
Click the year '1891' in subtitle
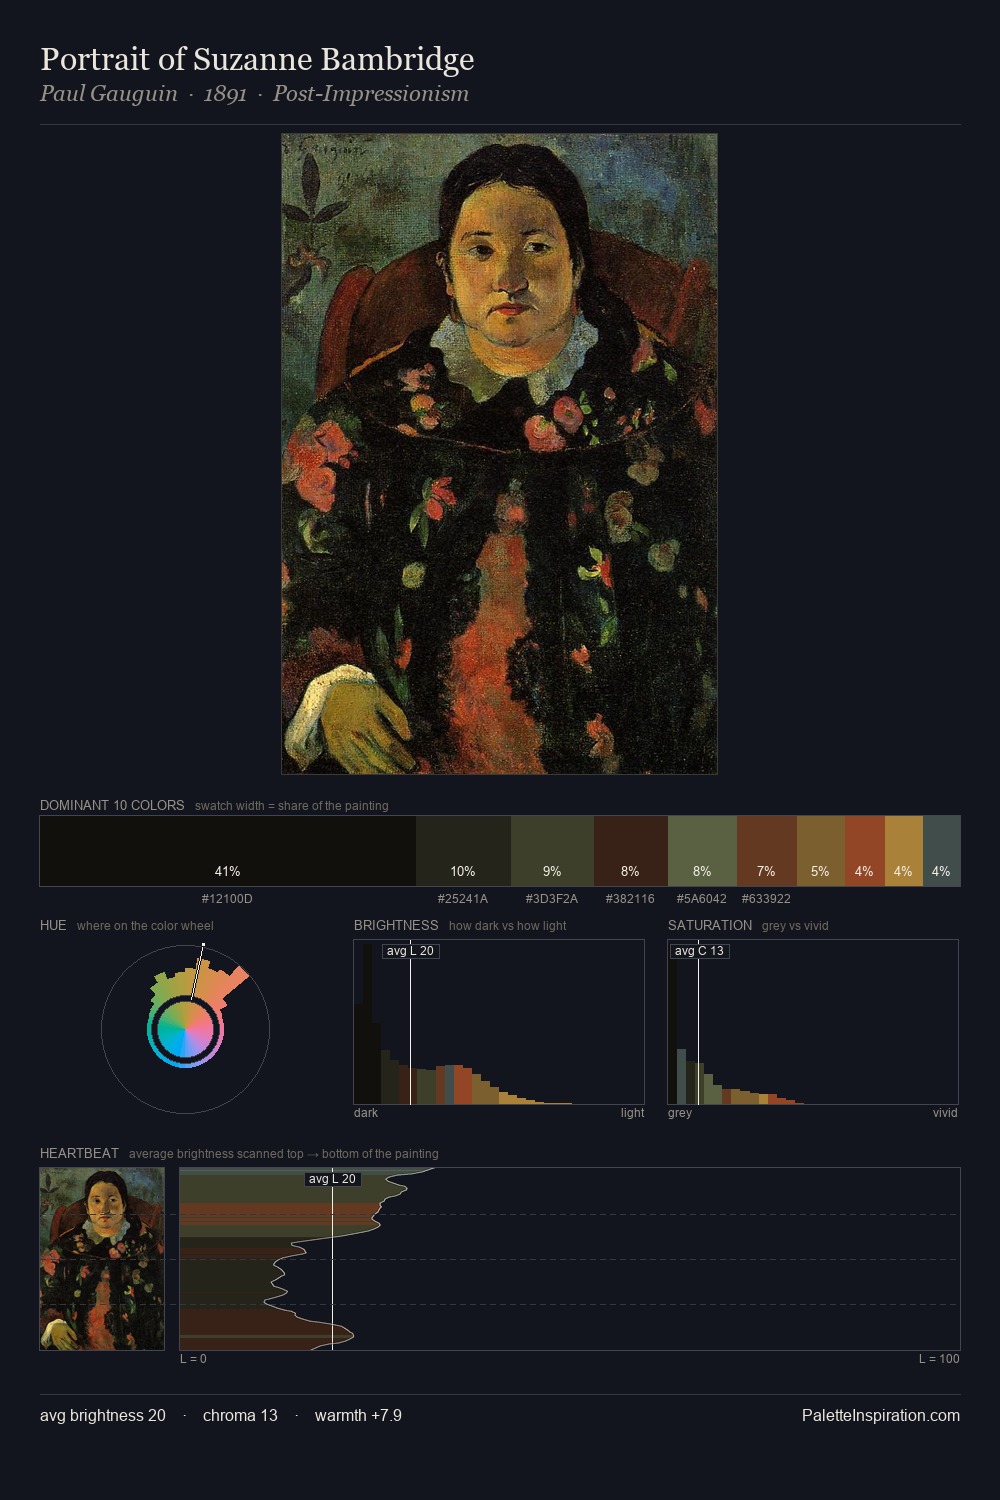click(x=225, y=93)
